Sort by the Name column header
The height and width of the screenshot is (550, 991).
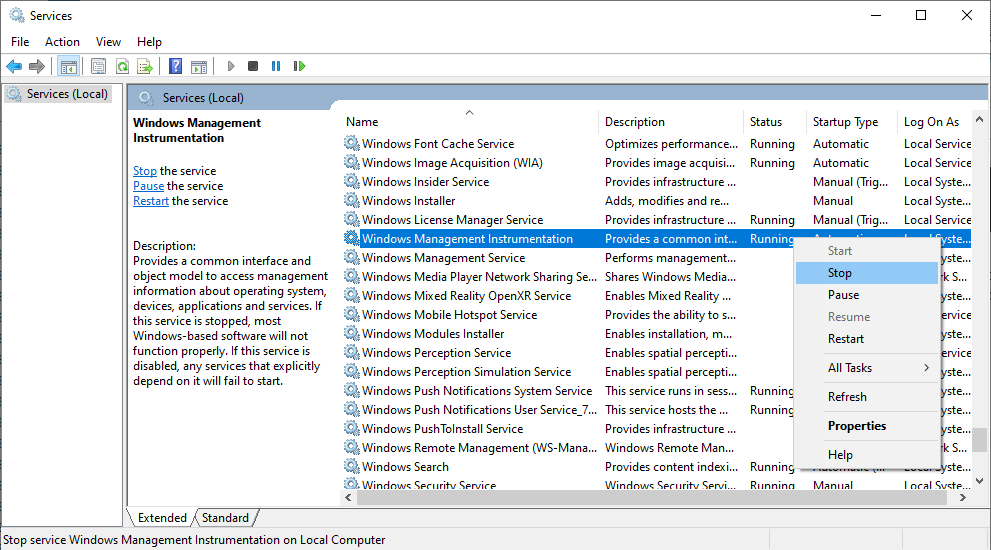468,122
